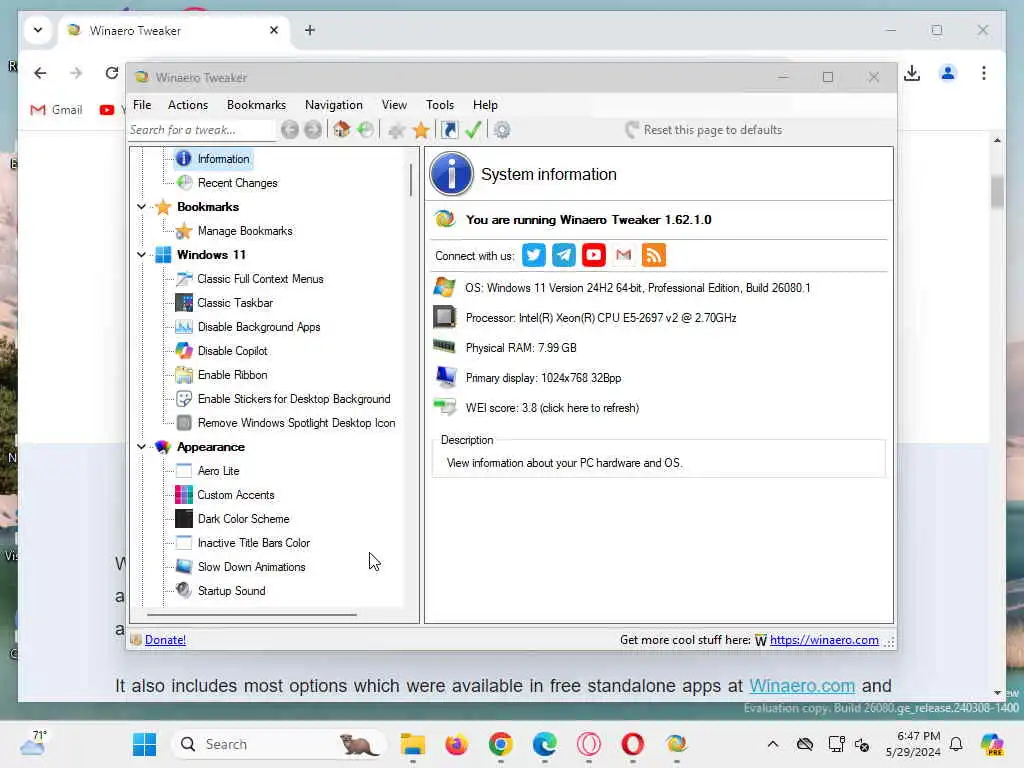The width and height of the screenshot is (1024, 768).
Task: Click the Home icon in Tweaker toolbar
Action: [342, 129]
